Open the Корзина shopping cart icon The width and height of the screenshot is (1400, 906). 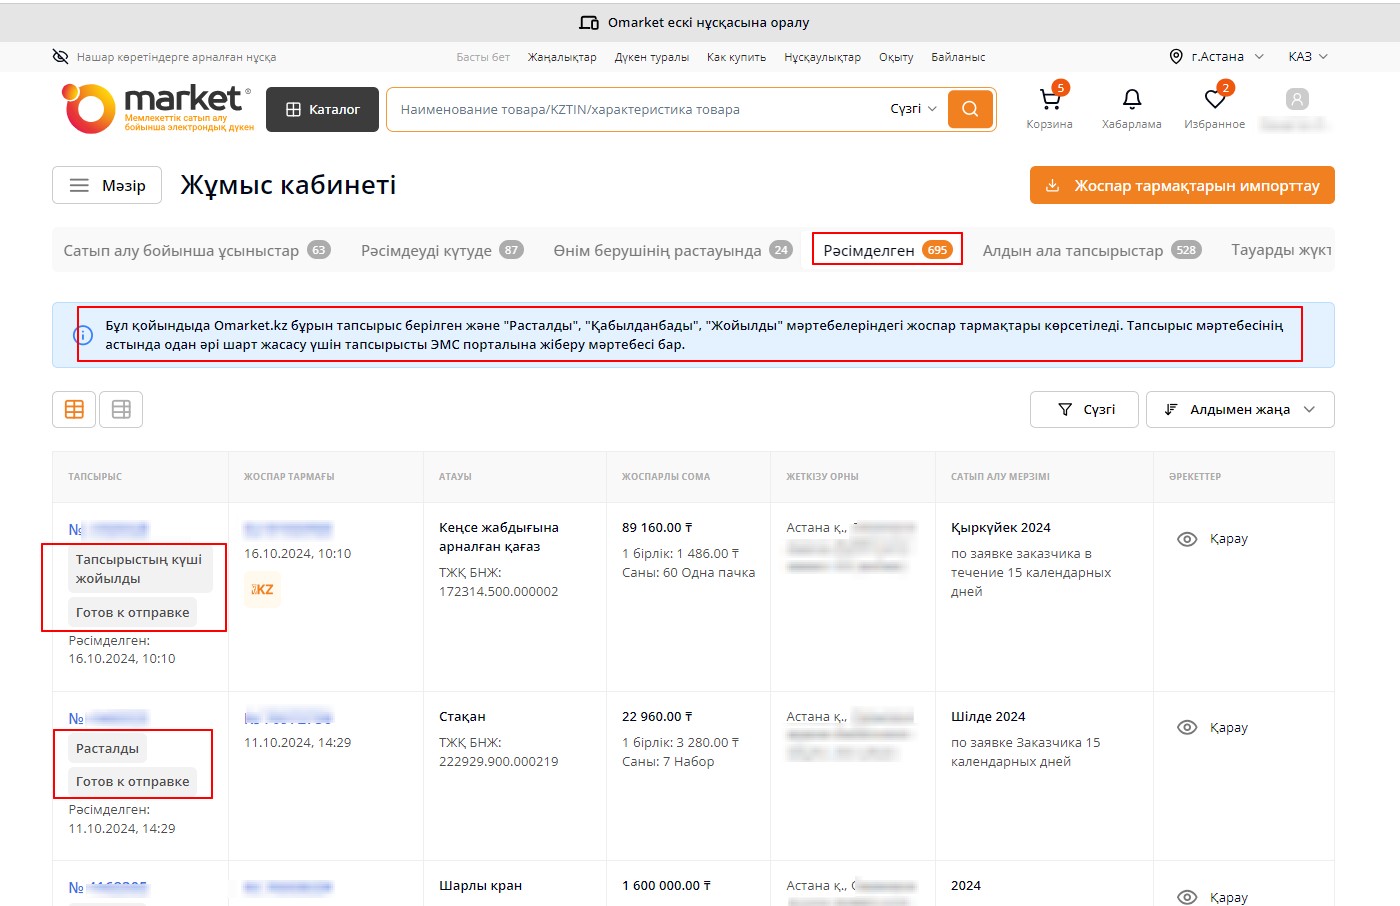(x=1049, y=100)
